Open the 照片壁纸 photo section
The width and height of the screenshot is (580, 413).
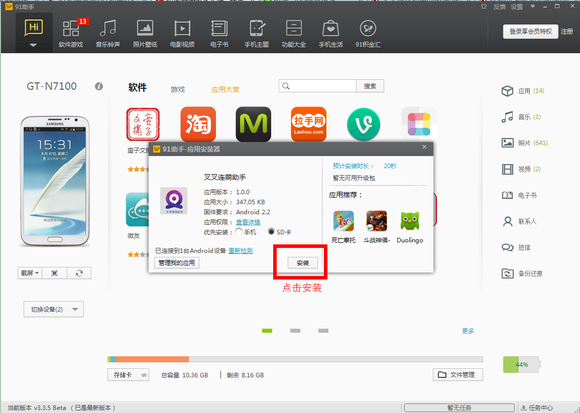145,33
